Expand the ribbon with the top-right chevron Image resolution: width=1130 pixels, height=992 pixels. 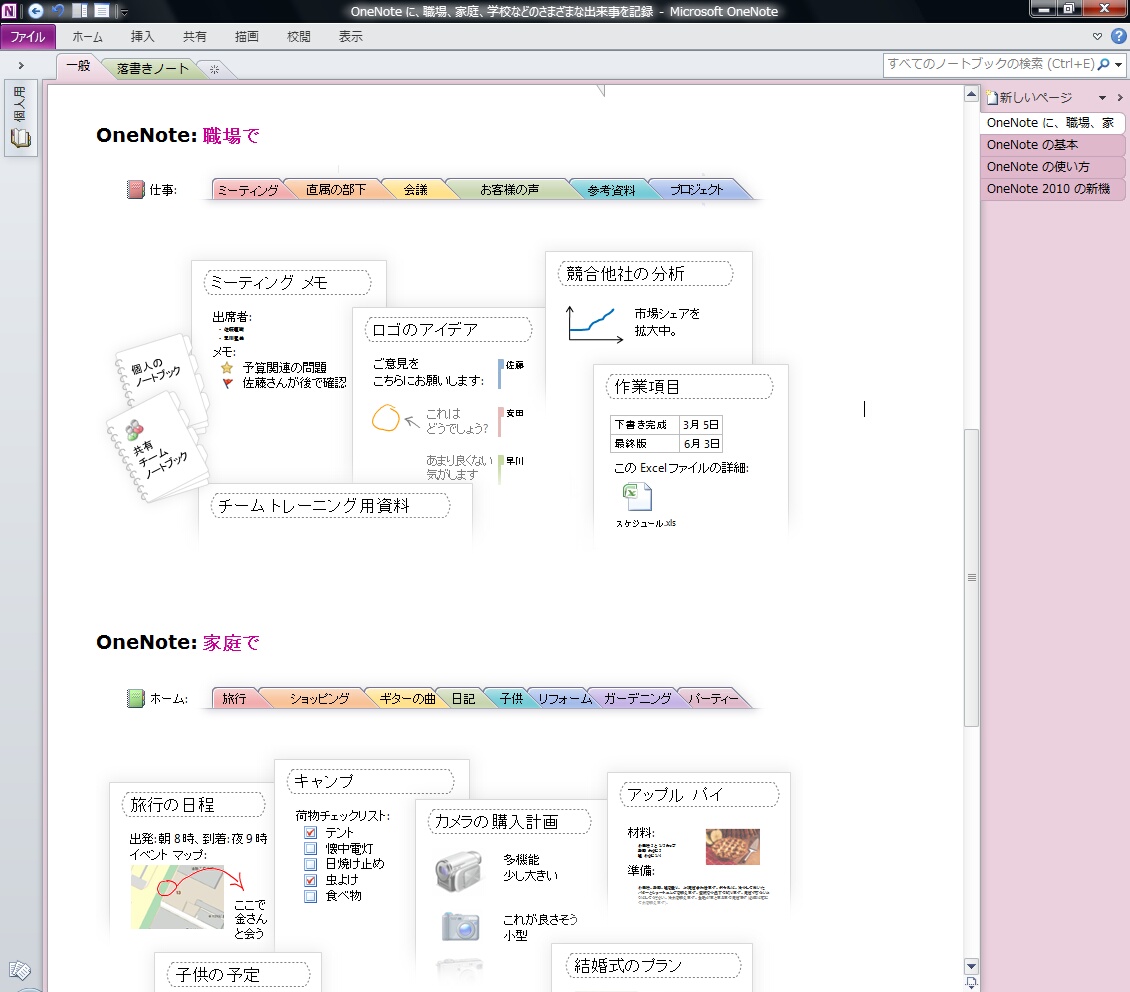tap(1097, 36)
